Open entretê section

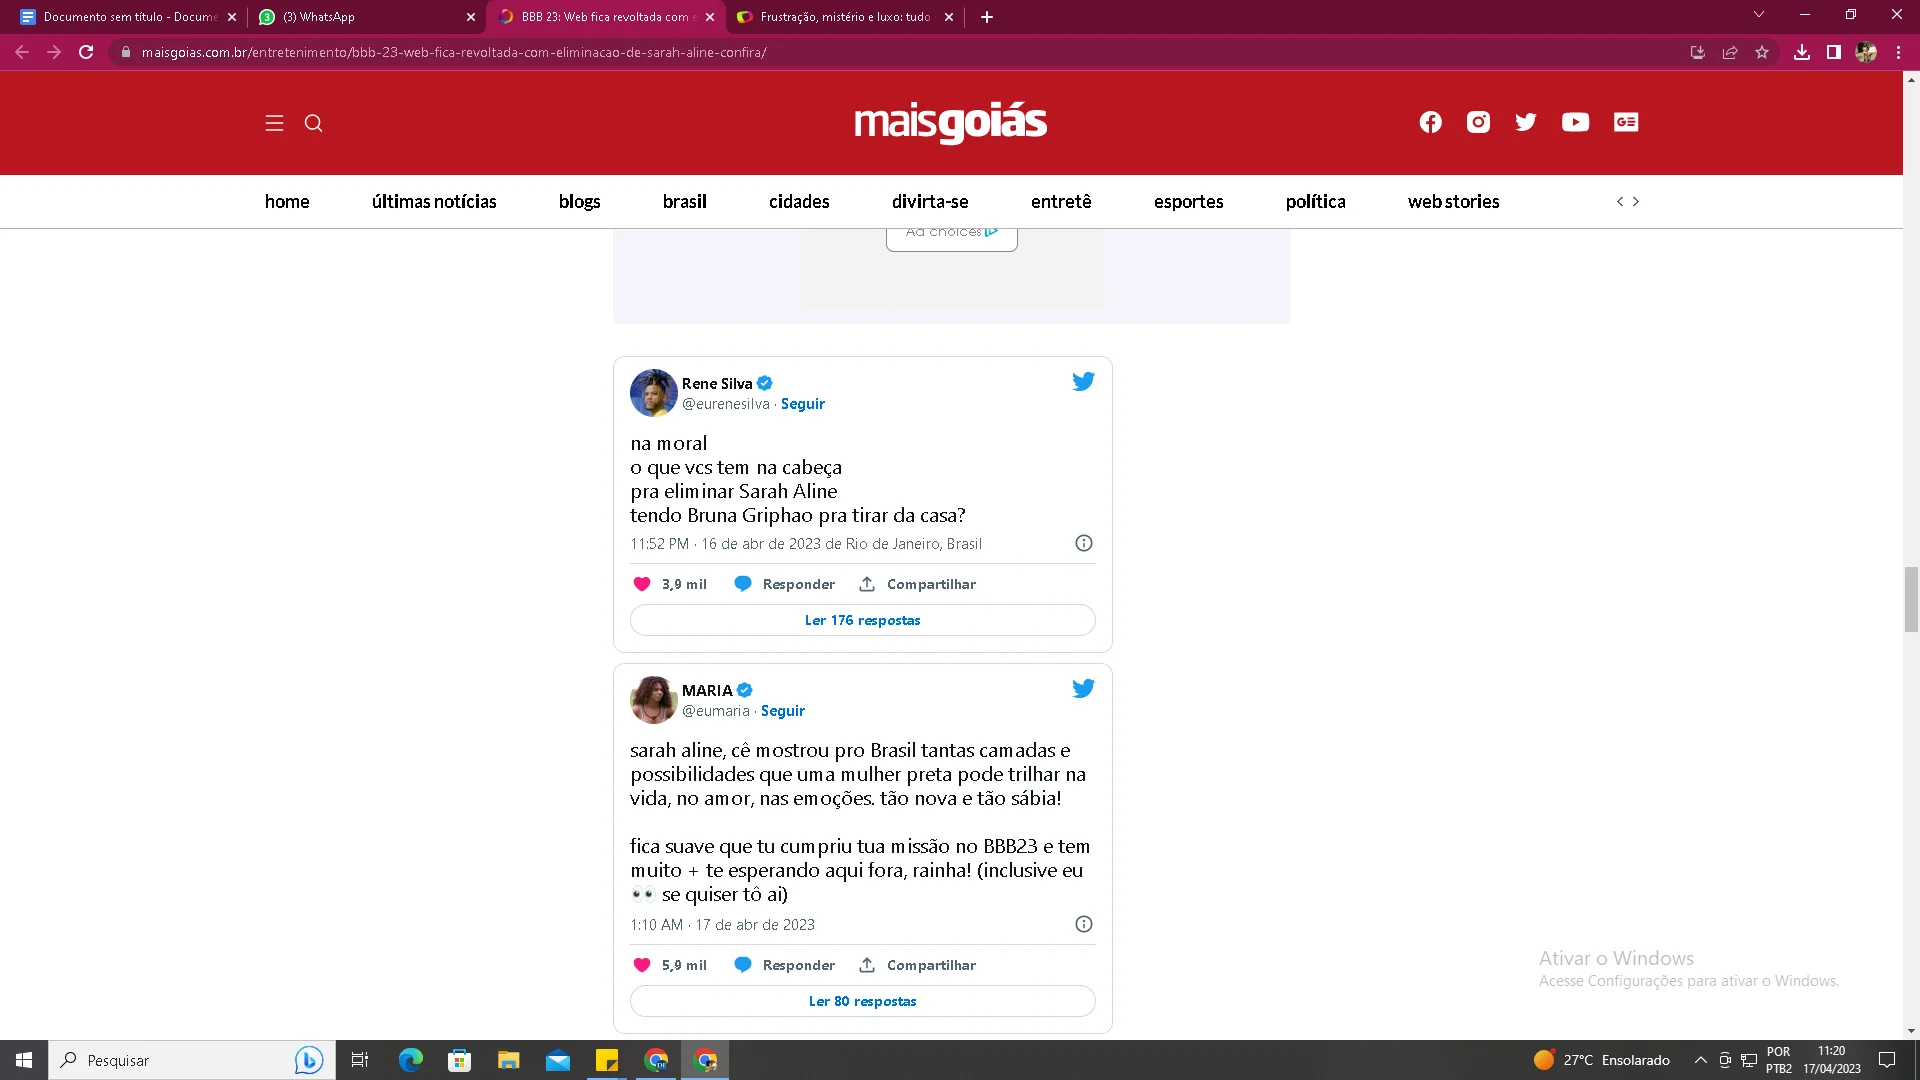tap(1061, 202)
